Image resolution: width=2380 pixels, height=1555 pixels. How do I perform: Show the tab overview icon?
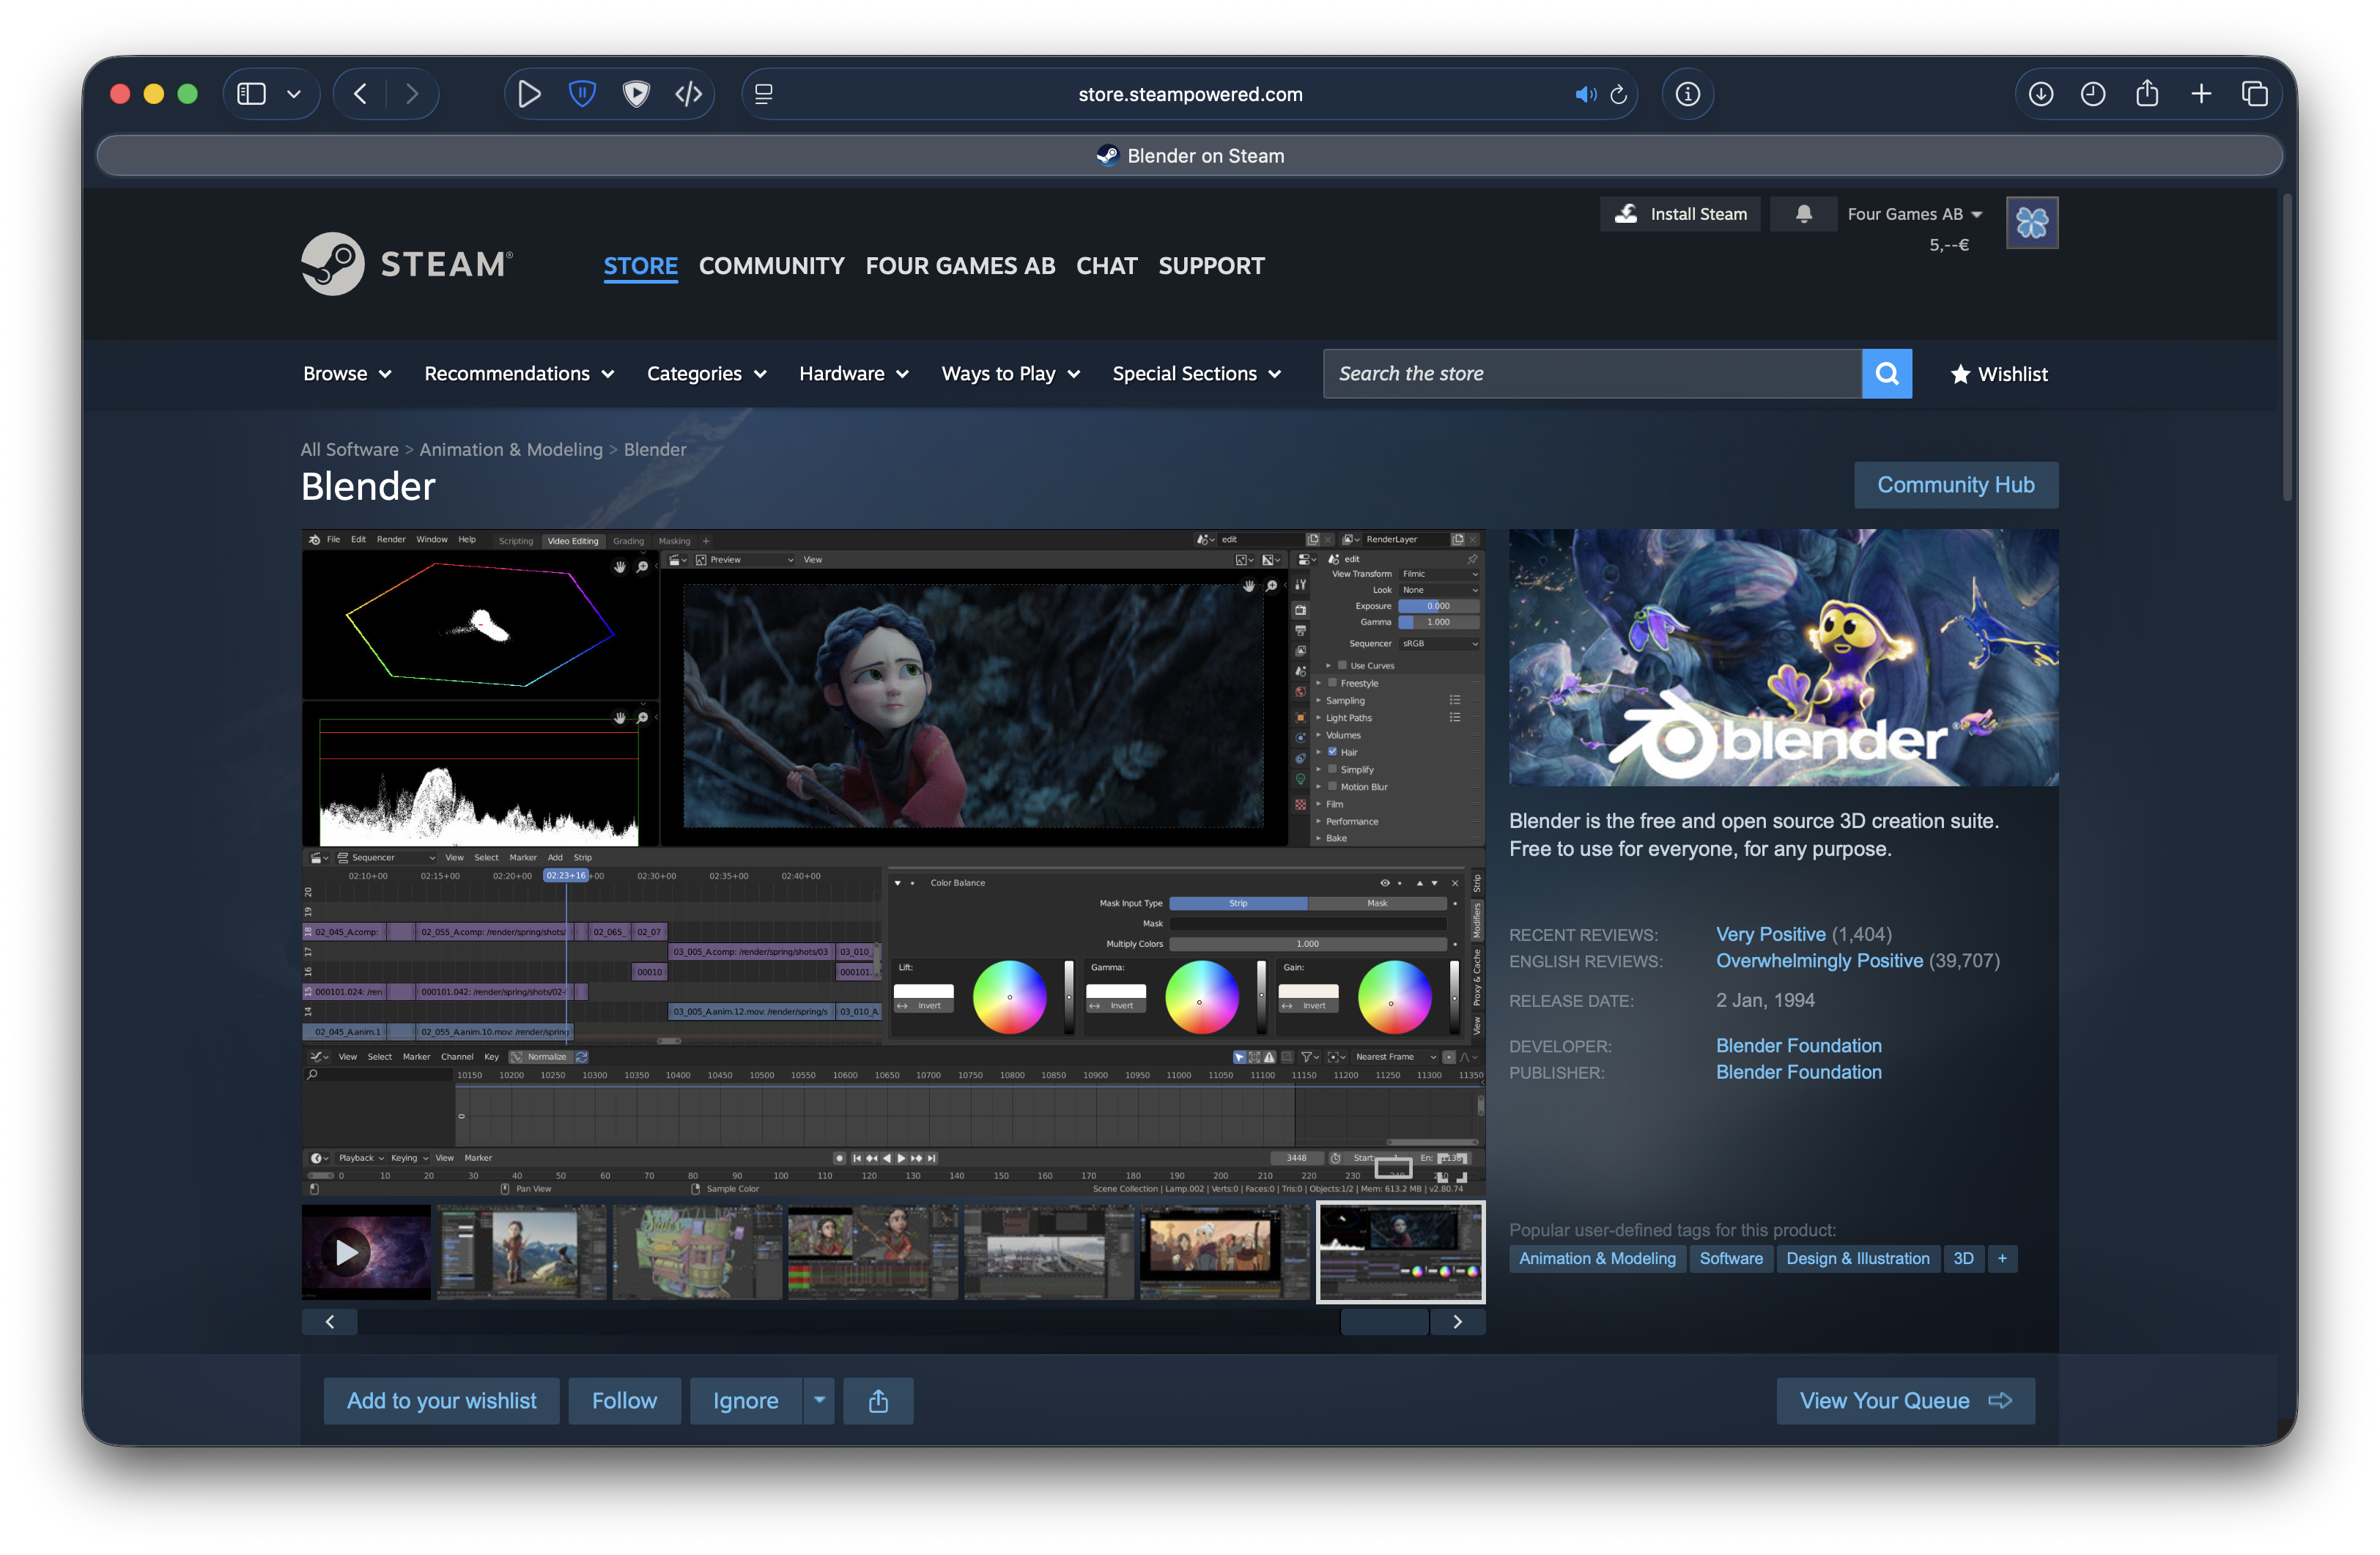coord(2255,94)
